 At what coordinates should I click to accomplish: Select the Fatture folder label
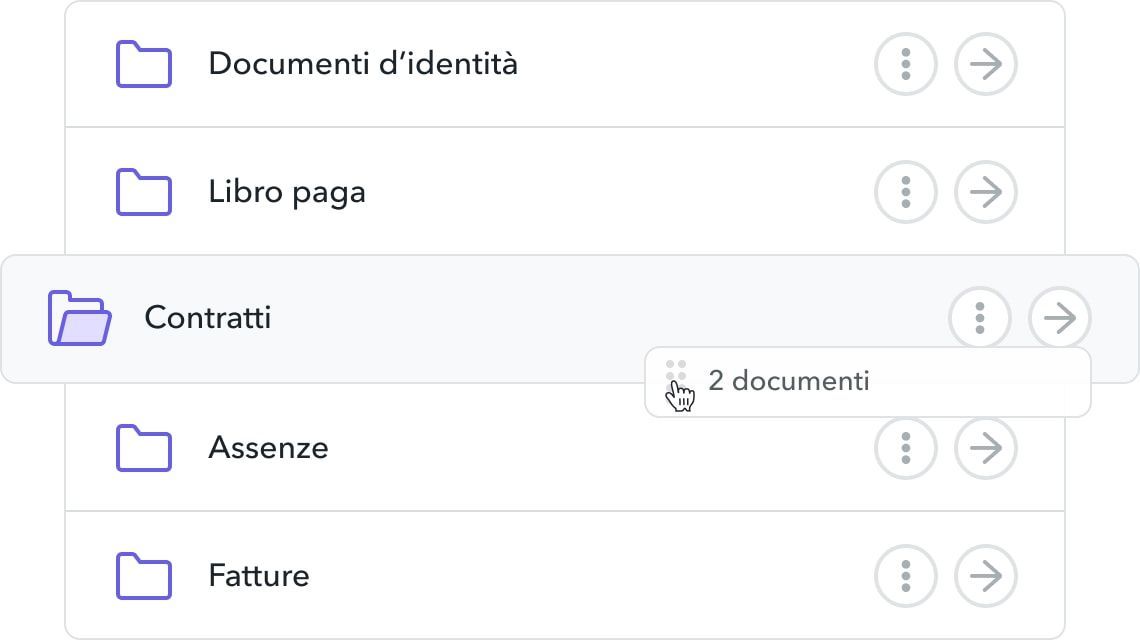tap(259, 576)
